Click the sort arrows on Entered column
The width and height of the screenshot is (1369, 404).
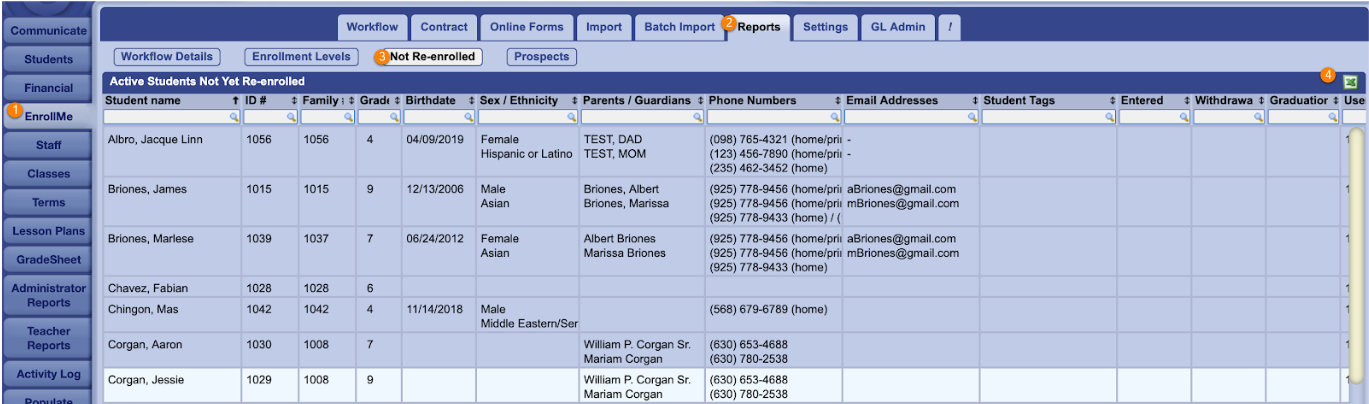click(x=1184, y=101)
